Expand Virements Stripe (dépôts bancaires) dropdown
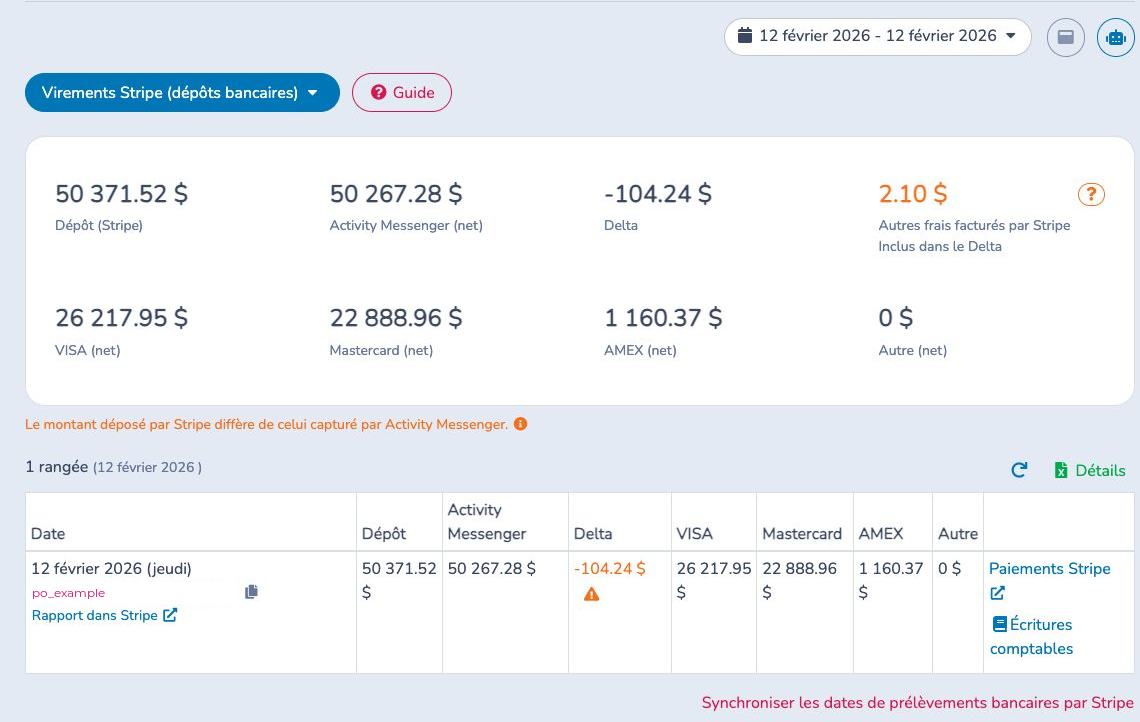The image size is (1140, 722). pos(182,92)
